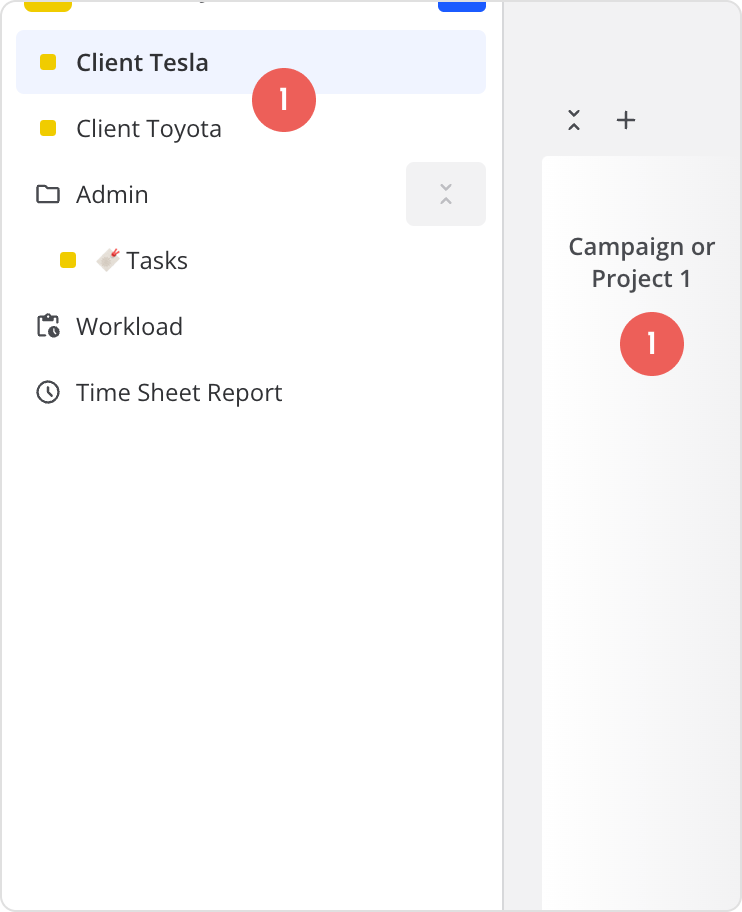
Task: Open the Tasks board under Admin
Action: [157, 261]
